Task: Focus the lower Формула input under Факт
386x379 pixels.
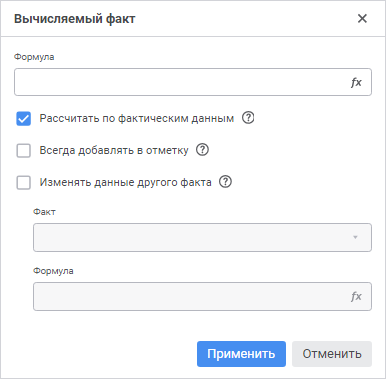Action: 202,297
